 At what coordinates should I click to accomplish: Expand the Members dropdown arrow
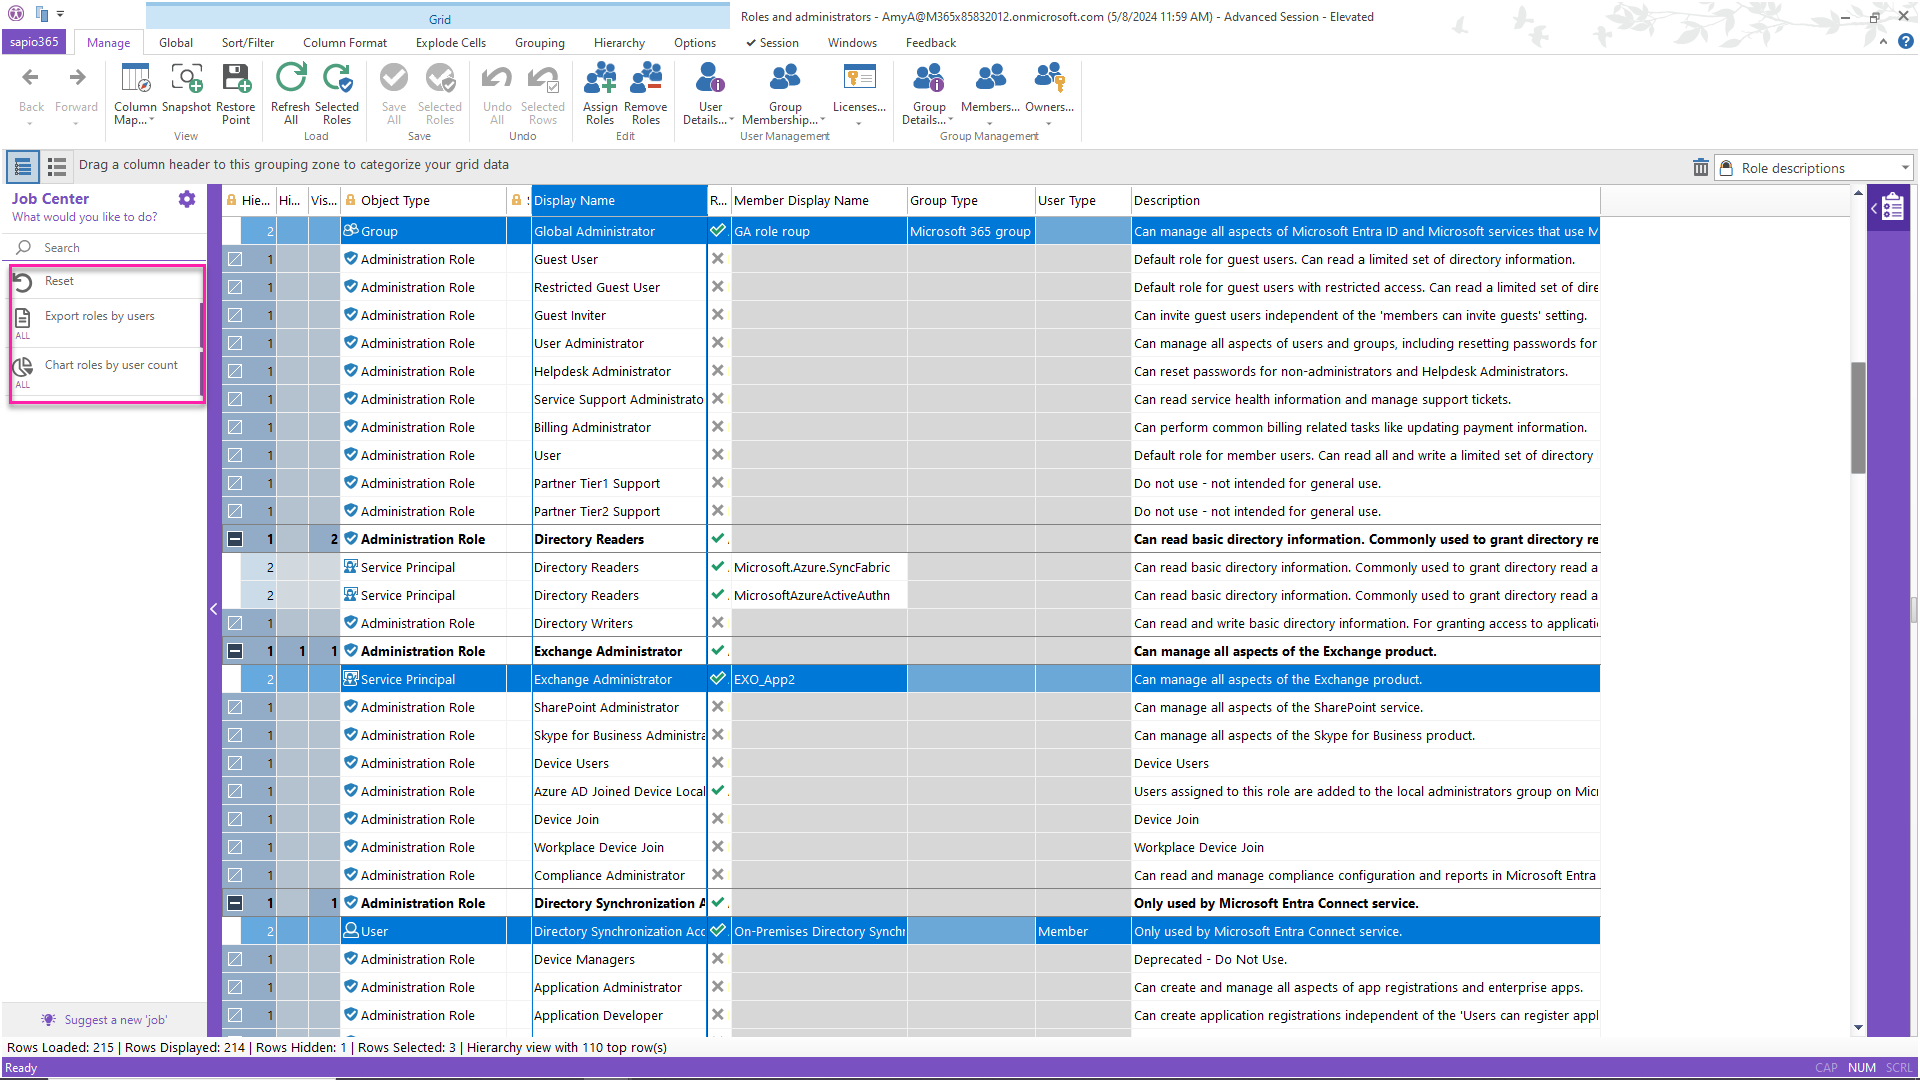(x=990, y=123)
